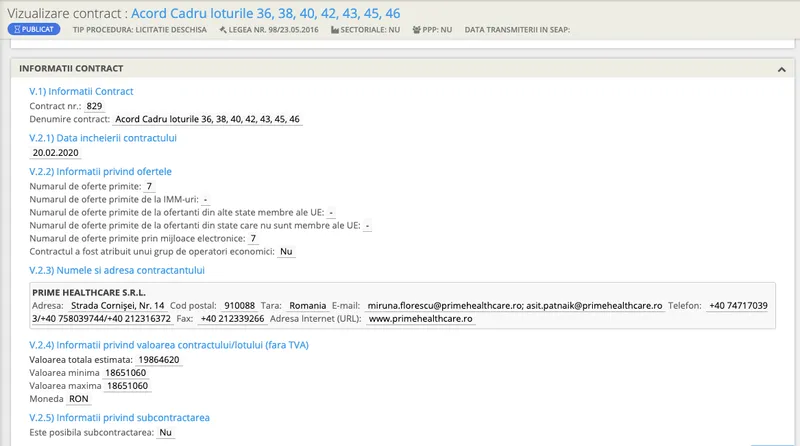The height and width of the screenshot is (446, 800).
Task: Click the contract date 20.02.2020 field
Action: click(x=55, y=153)
